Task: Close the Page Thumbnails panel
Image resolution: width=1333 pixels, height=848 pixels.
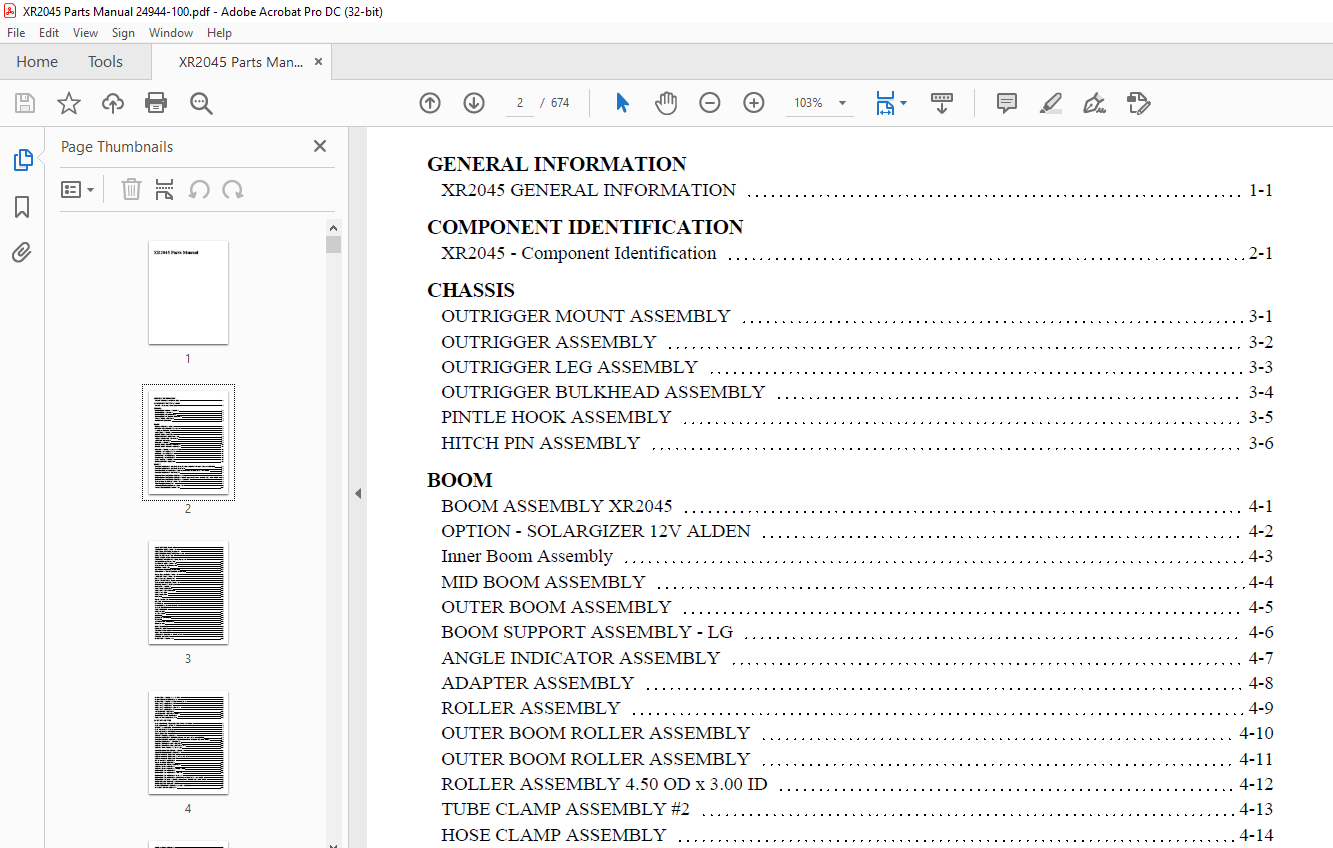Action: click(320, 146)
